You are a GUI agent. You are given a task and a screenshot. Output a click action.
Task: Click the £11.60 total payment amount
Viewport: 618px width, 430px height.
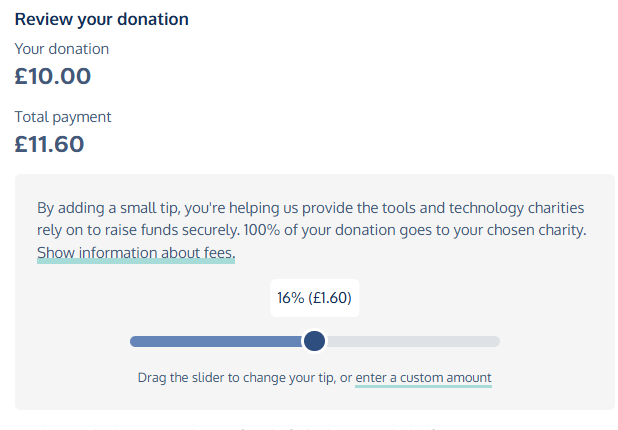coord(49,144)
